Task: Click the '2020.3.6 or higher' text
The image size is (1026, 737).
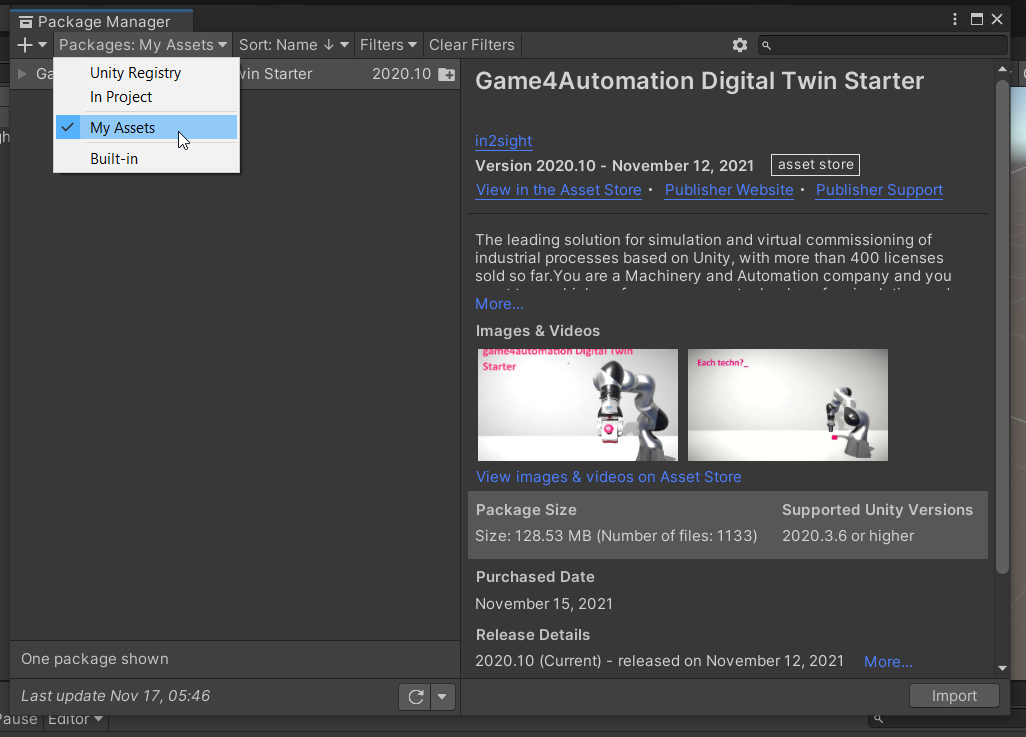Action: (848, 536)
